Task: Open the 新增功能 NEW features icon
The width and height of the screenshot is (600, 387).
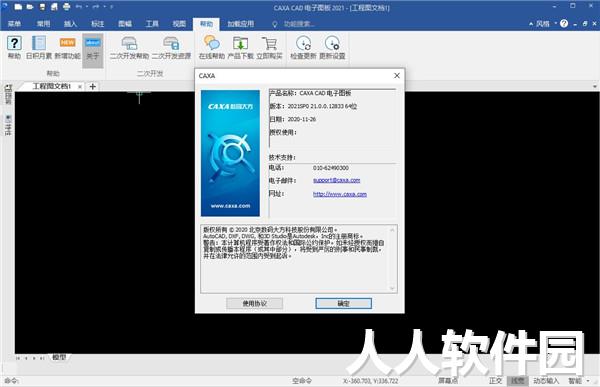Action: (x=67, y=47)
